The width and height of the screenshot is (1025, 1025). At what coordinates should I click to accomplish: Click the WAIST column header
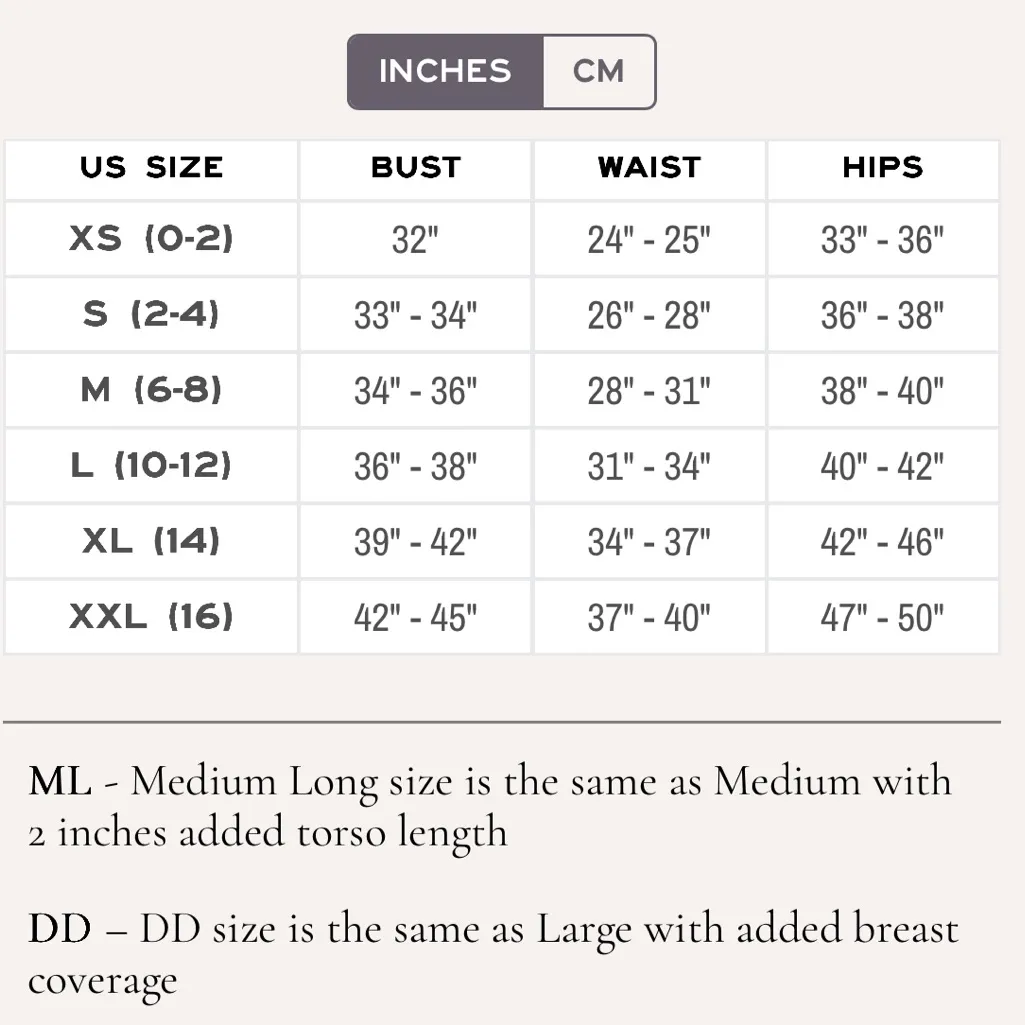tap(650, 168)
